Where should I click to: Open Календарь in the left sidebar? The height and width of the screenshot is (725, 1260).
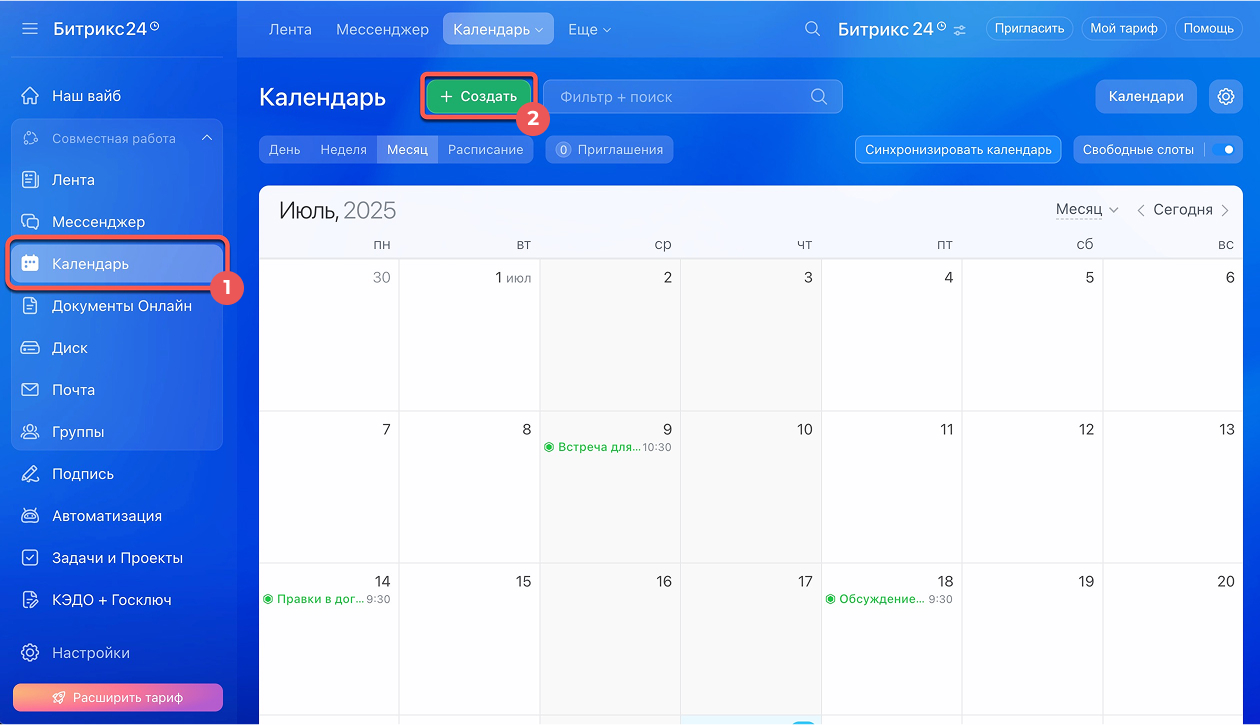tap(118, 264)
